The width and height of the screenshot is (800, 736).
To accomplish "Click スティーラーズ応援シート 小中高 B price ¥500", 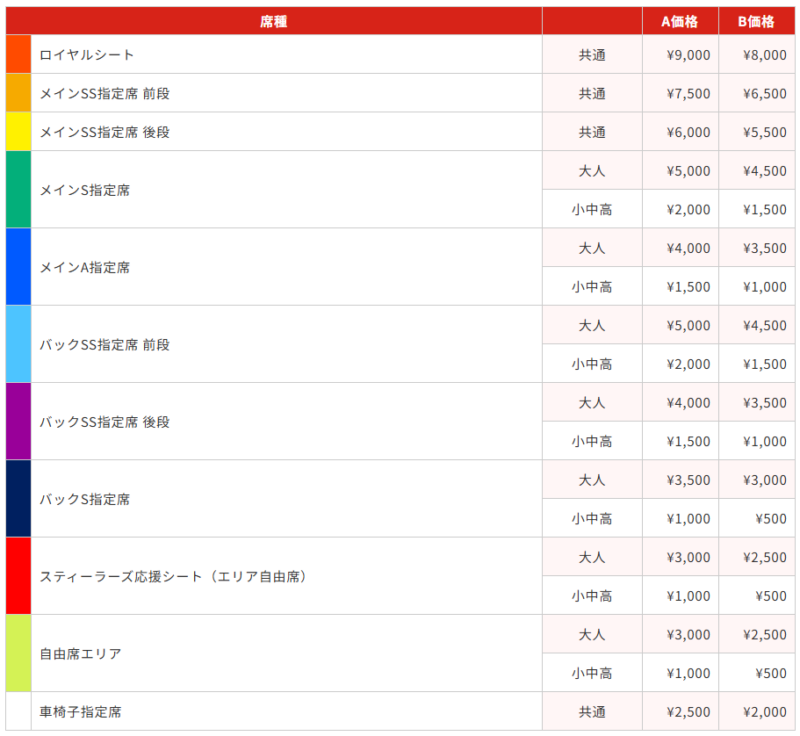I will 771,596.
